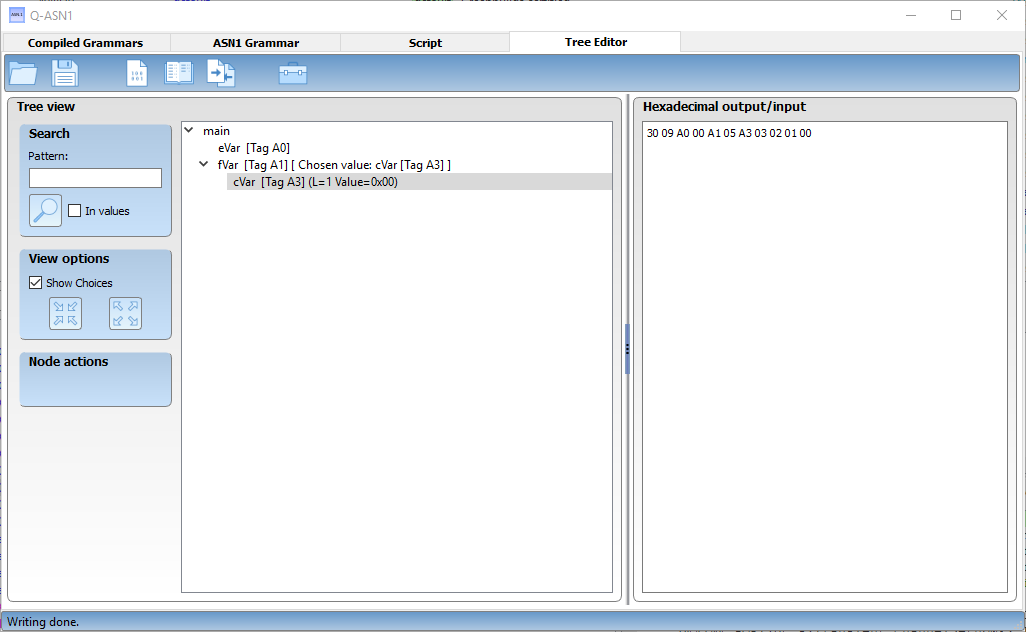Click the floppy disk save icon

[65, 73]
